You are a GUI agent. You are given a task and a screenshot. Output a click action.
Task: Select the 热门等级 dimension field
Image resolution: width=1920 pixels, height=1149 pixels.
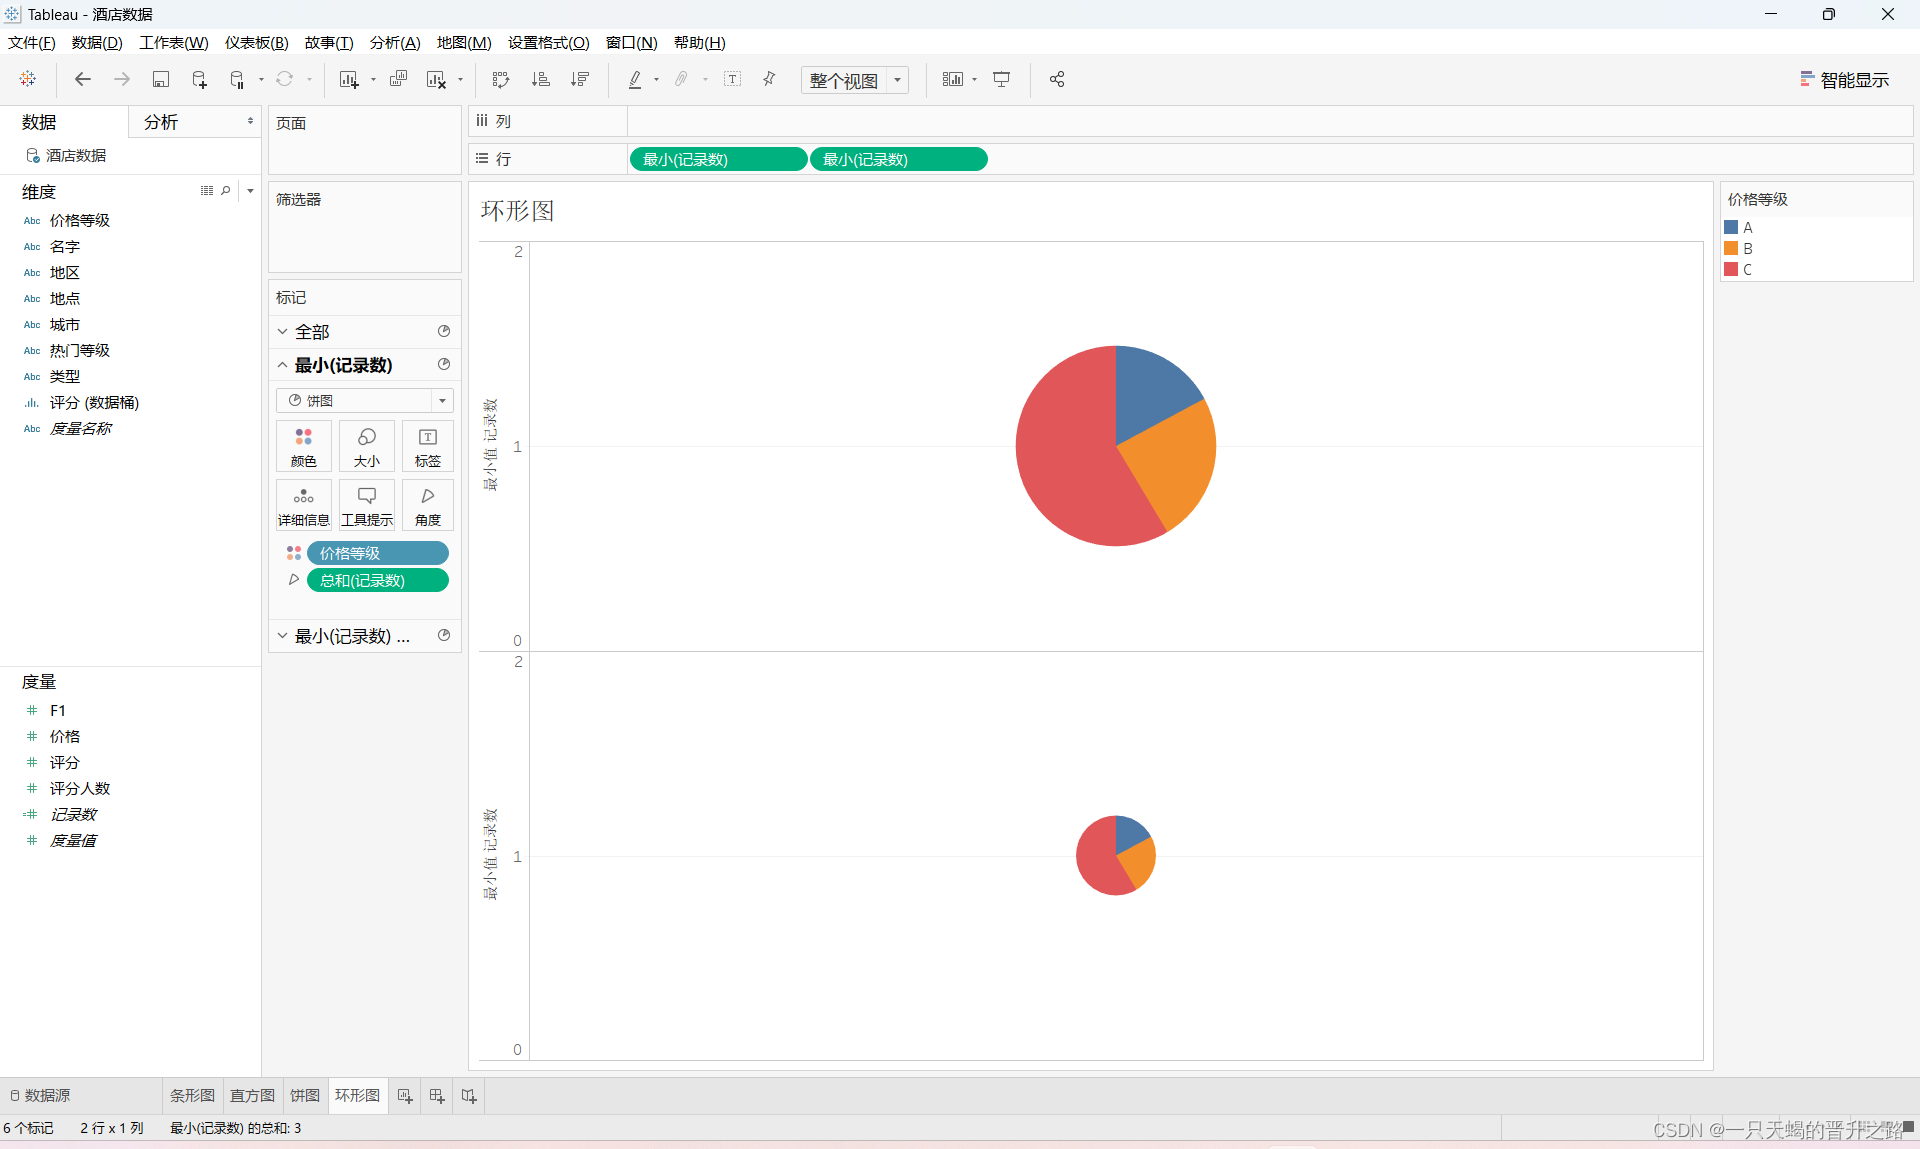tap(80, 351)
